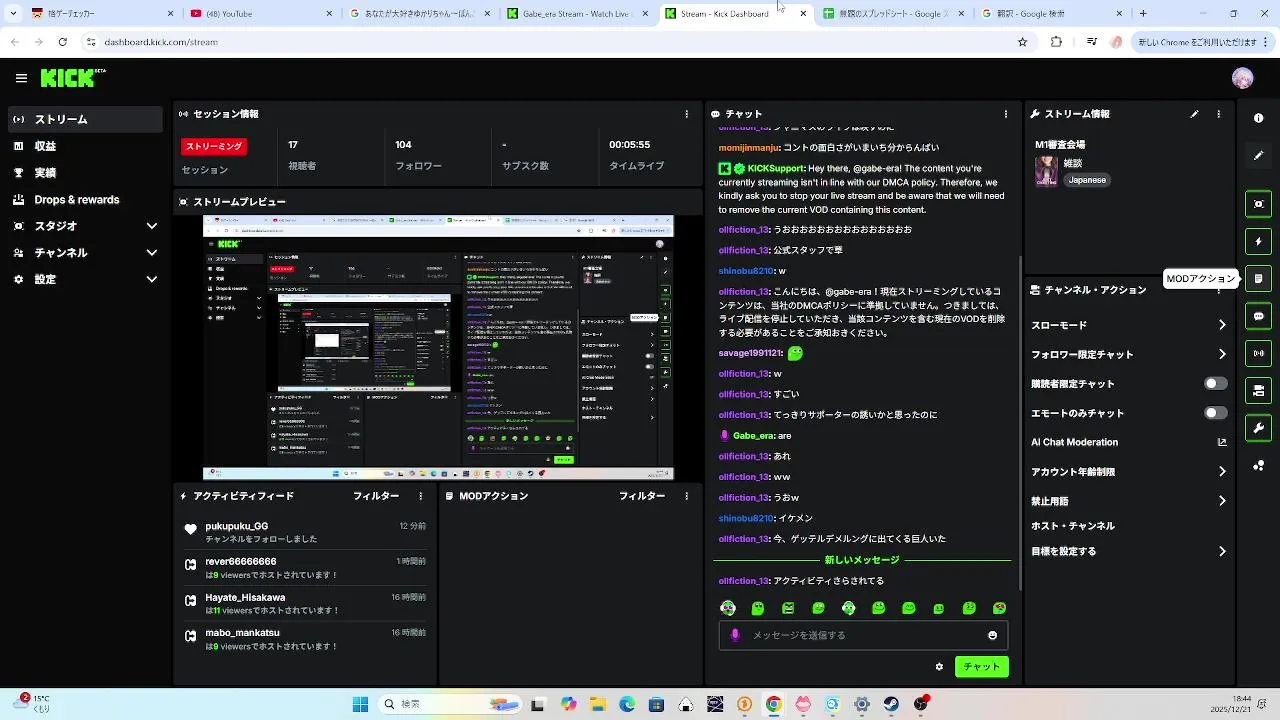Bookmark this page with star icon
This screenshot has height=720, width=1280.
(1022, 42)
